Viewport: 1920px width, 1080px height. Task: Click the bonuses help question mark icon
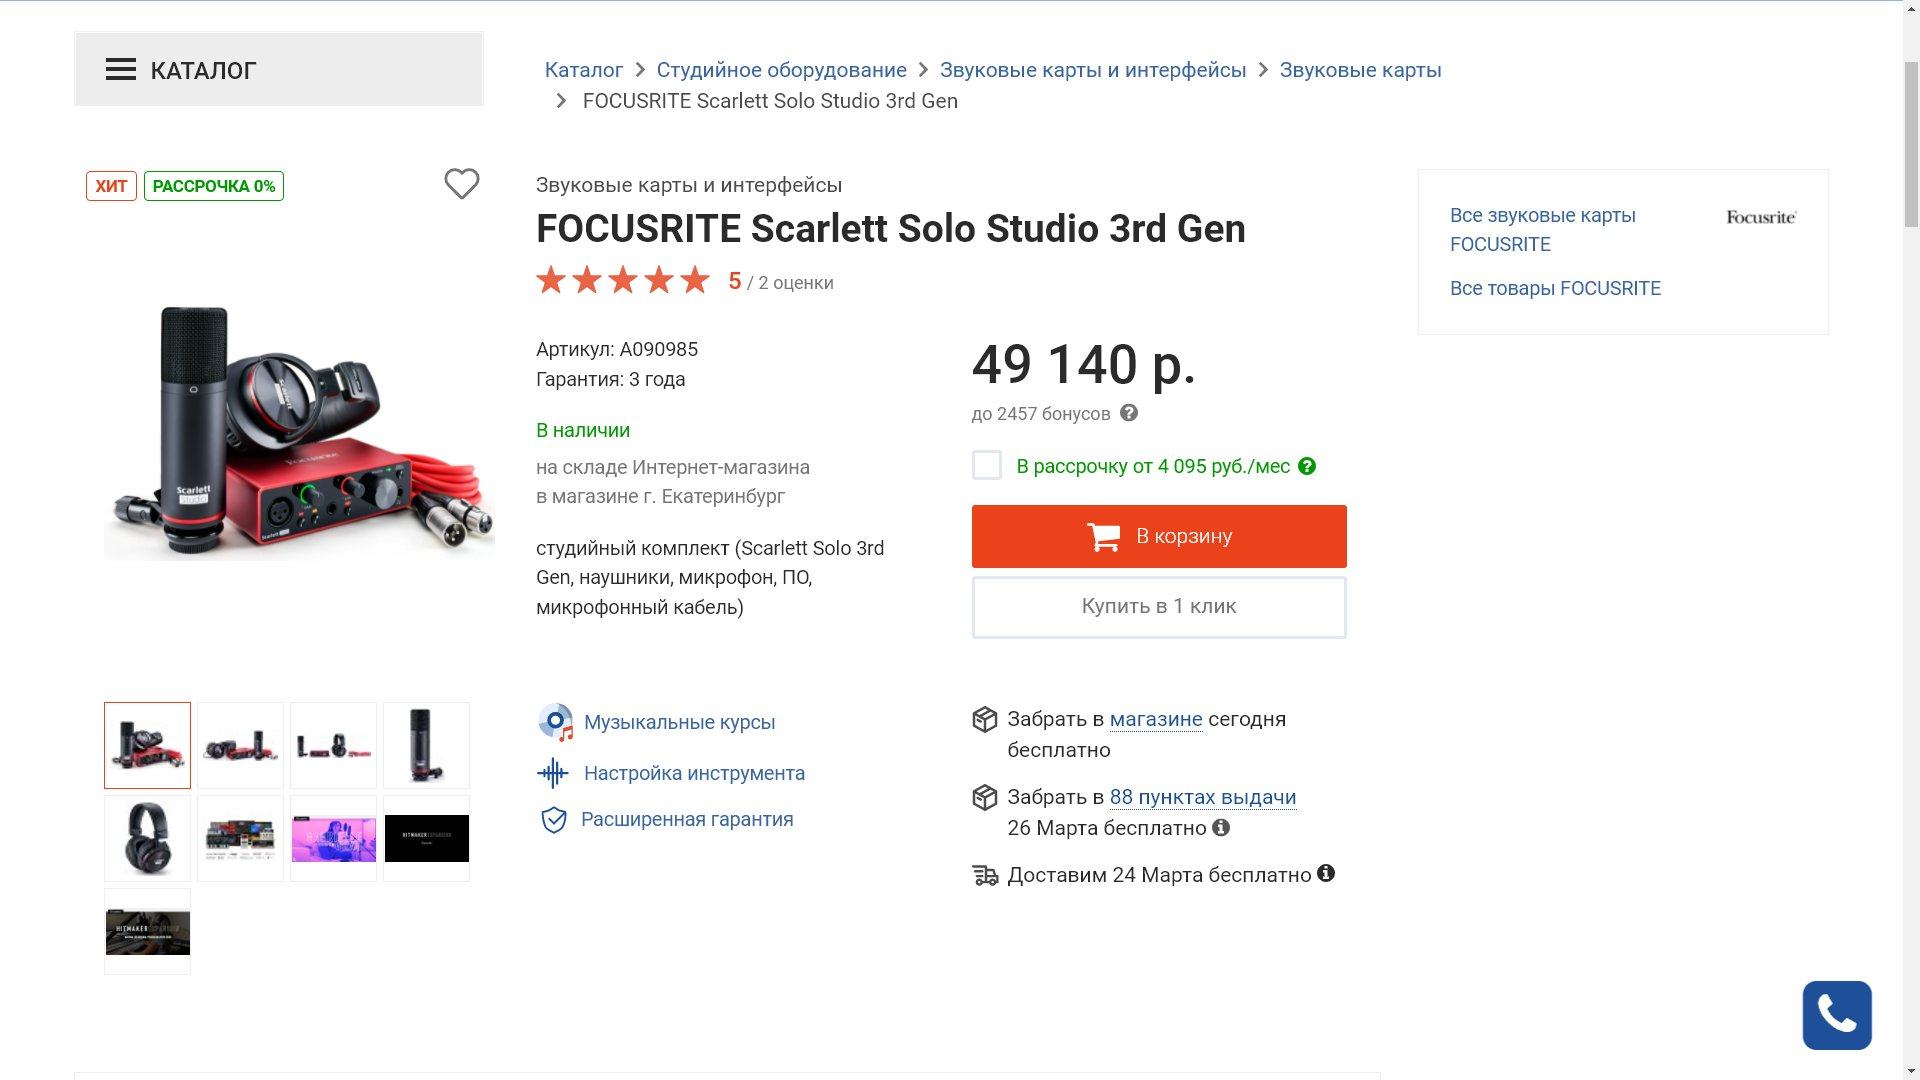pos(1129,413)
